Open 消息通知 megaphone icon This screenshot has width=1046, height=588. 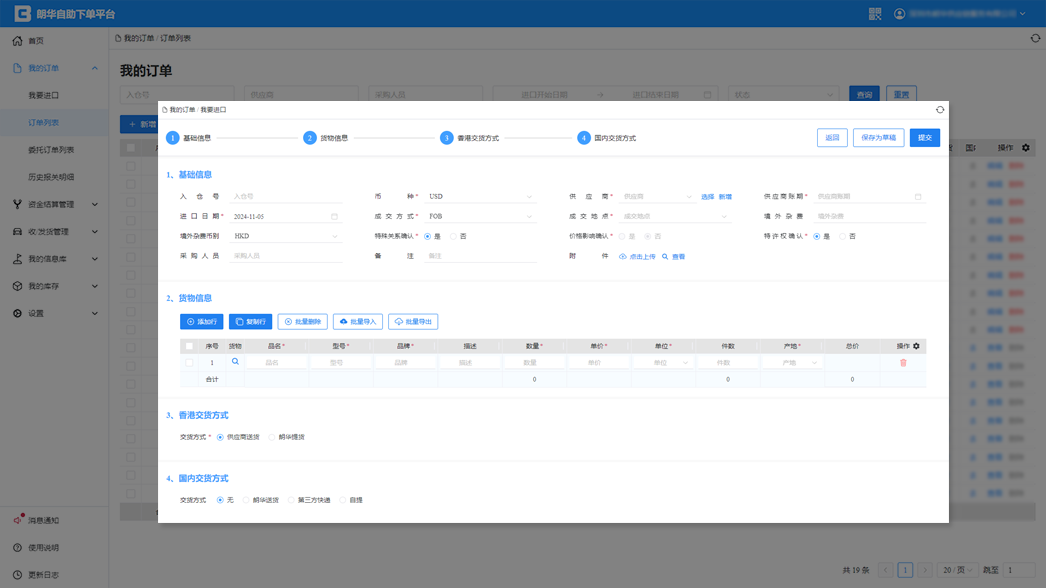tap(18, 520)
